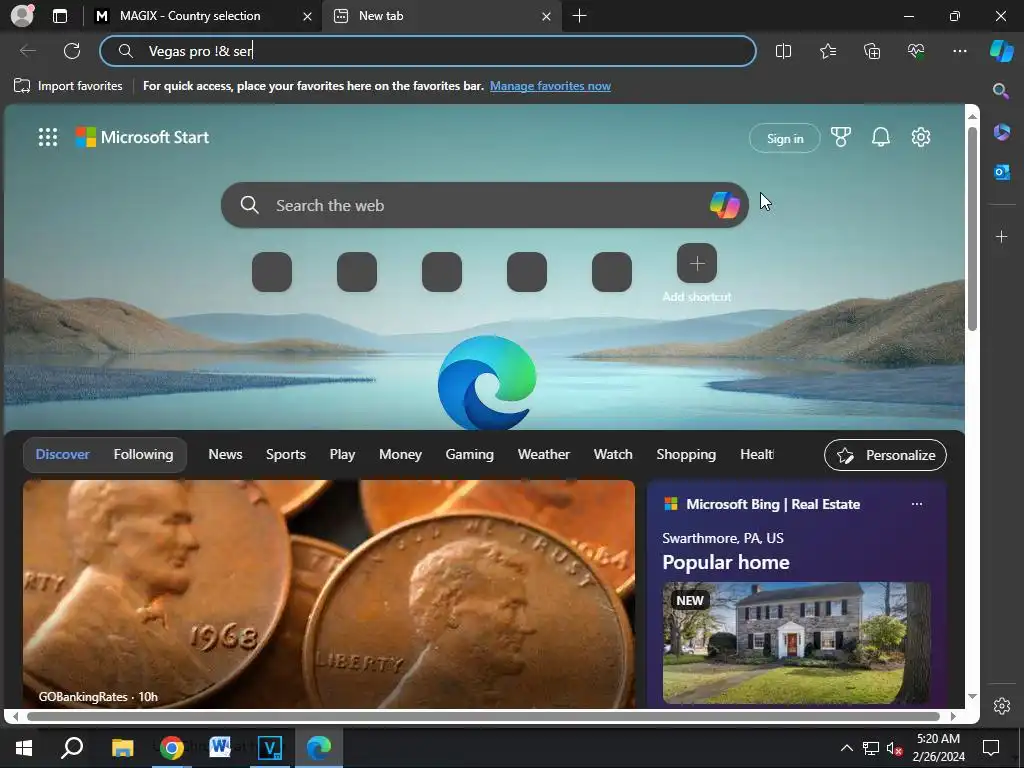Click the Microsoft Start logo
This screenshot has height=768, width=1024.
click(x=142, y=137)
